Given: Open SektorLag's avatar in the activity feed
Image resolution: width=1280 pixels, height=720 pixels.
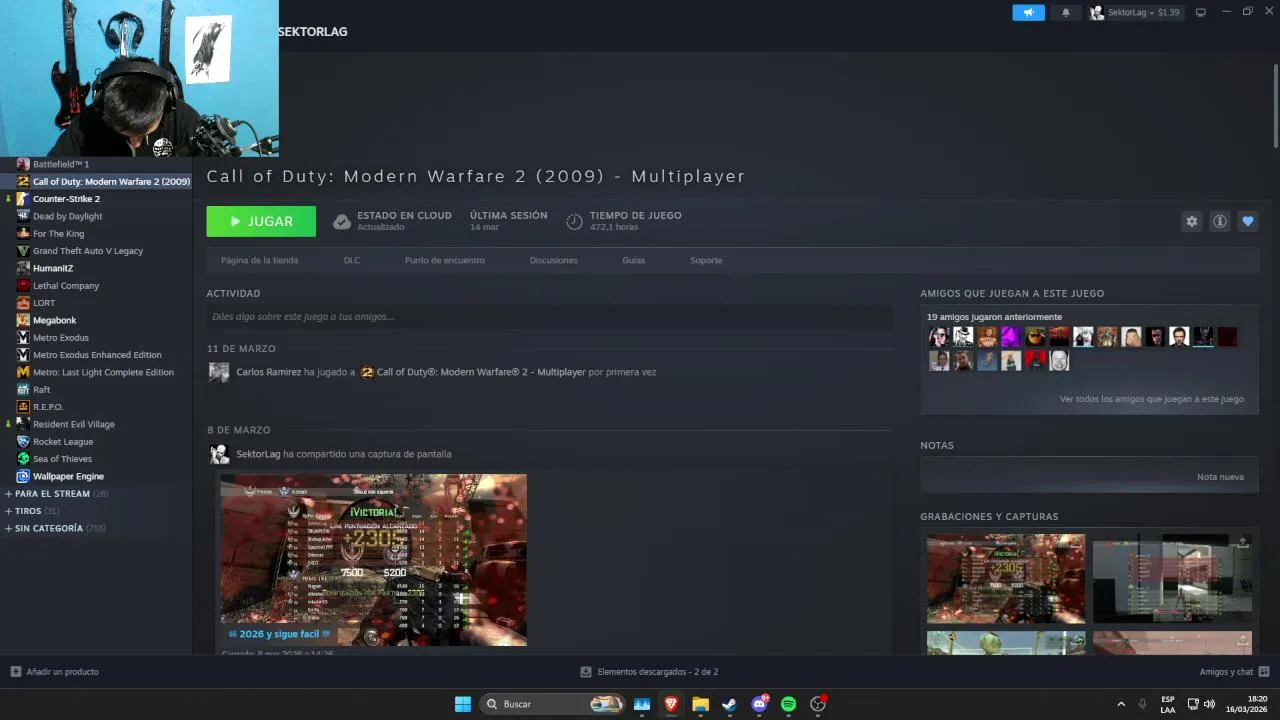Looking at the screenshot, I should 218,454.
